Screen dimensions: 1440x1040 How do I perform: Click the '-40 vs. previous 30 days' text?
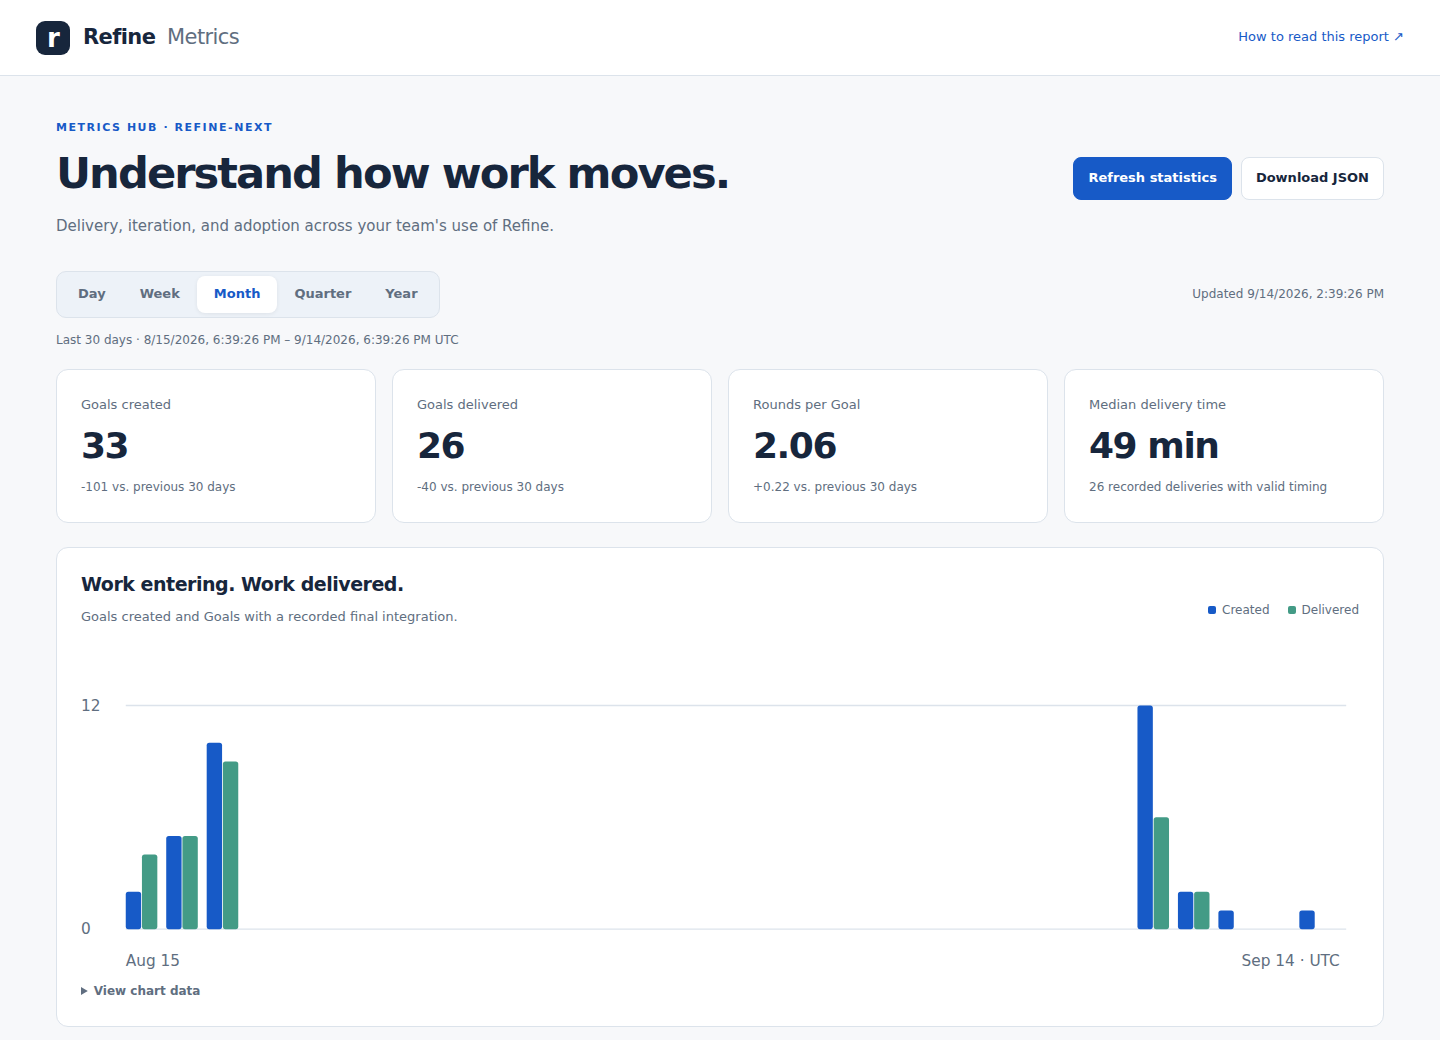[x=490, y=487]
